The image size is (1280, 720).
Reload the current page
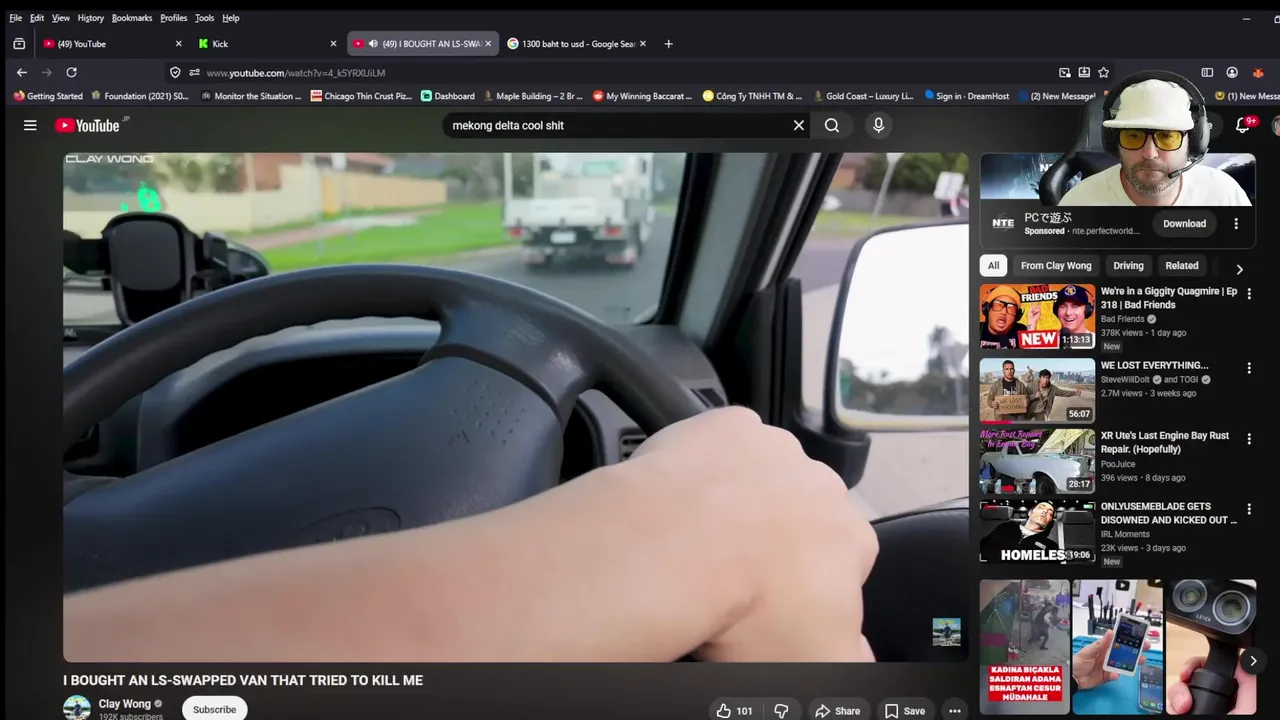[x=71, y=72]
